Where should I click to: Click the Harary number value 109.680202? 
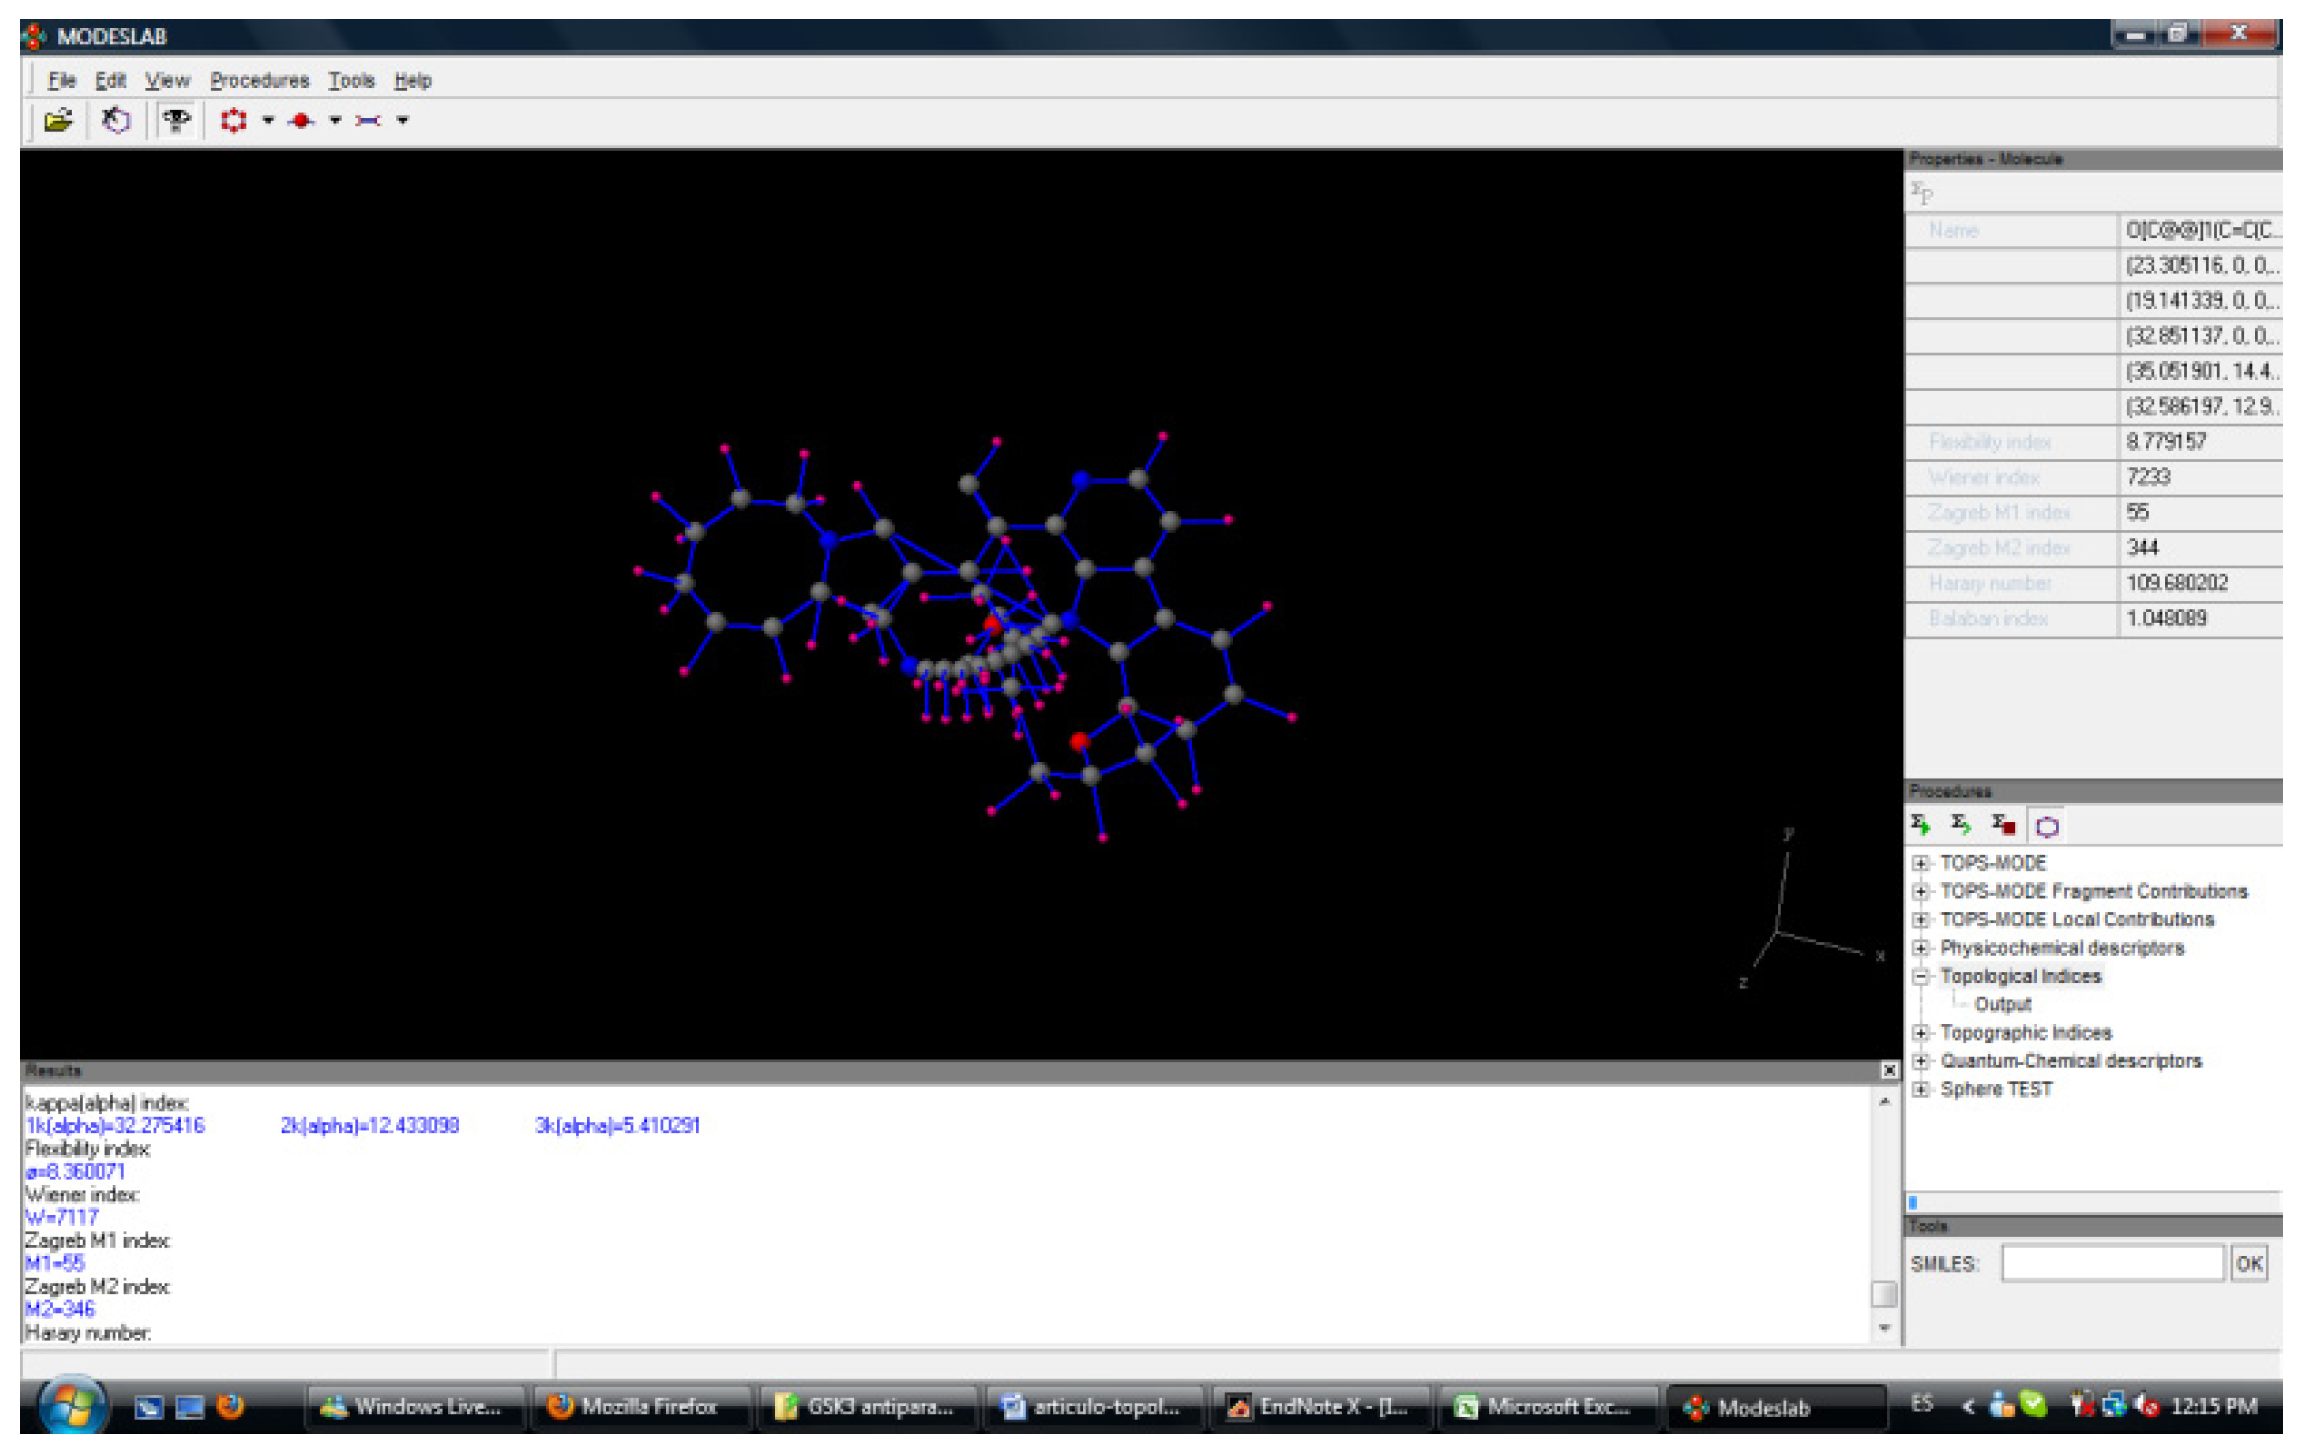(x=2177, y=582)
